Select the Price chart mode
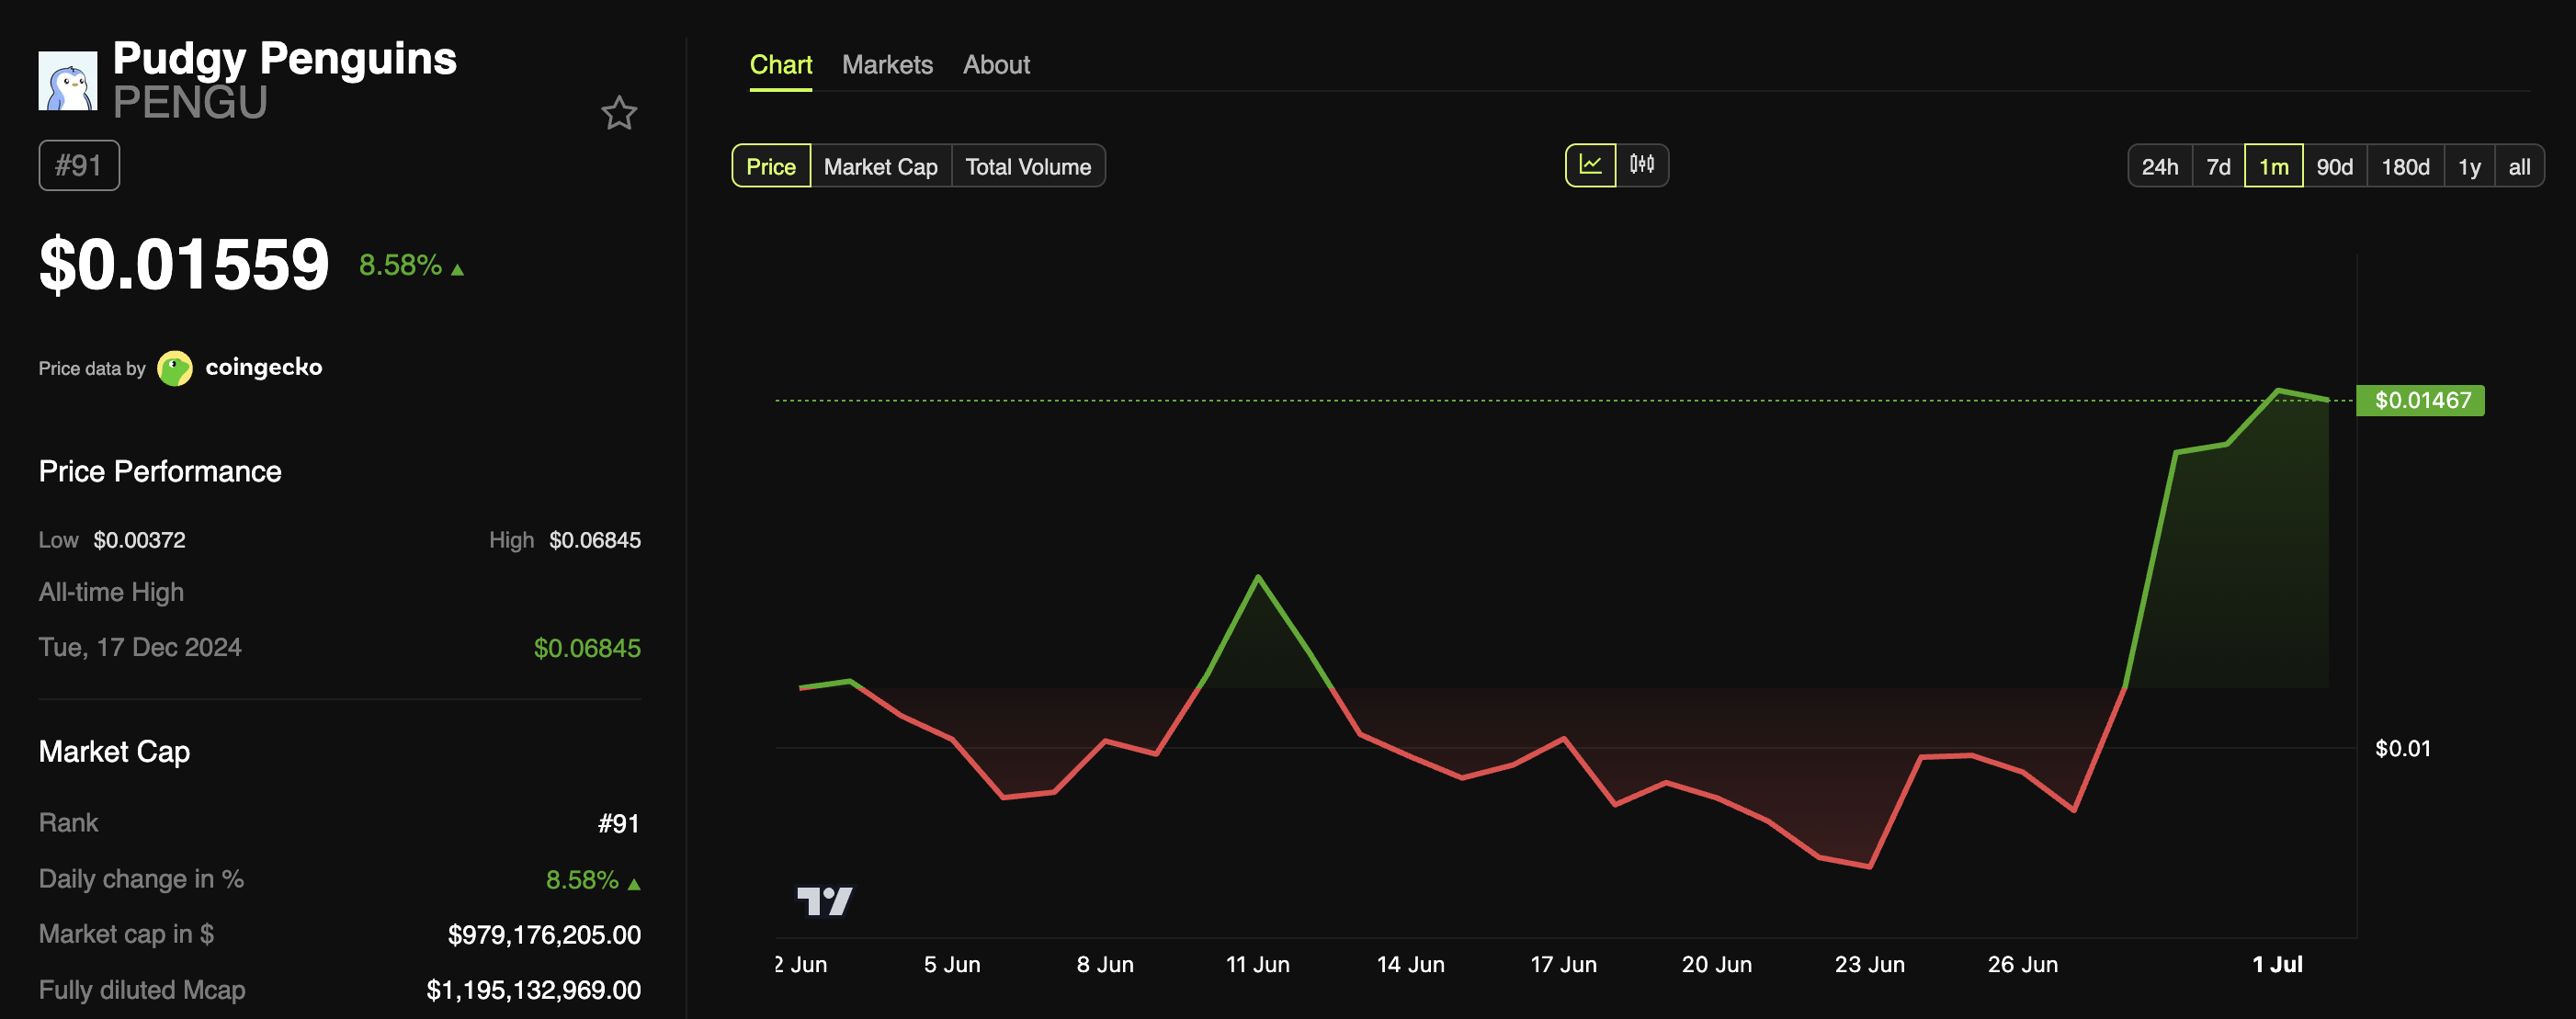The height and width of the screenshot is (1019, 2576). tap(770, 166)
